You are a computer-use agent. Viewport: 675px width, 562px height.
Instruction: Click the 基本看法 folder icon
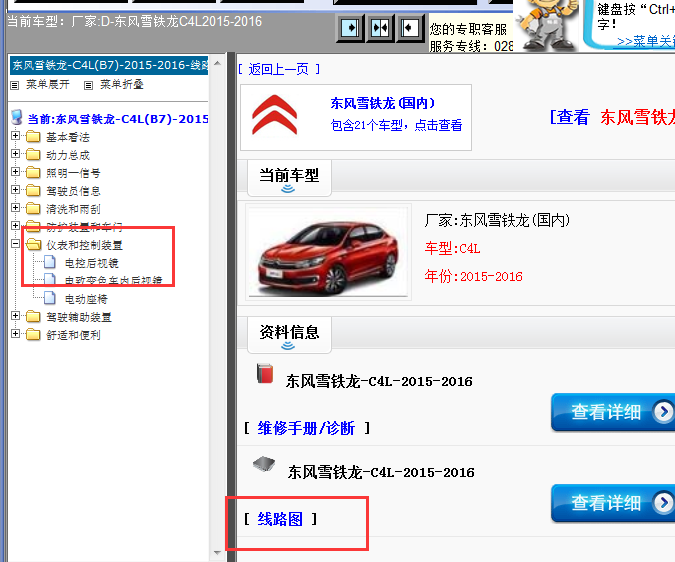click(33, 137)
